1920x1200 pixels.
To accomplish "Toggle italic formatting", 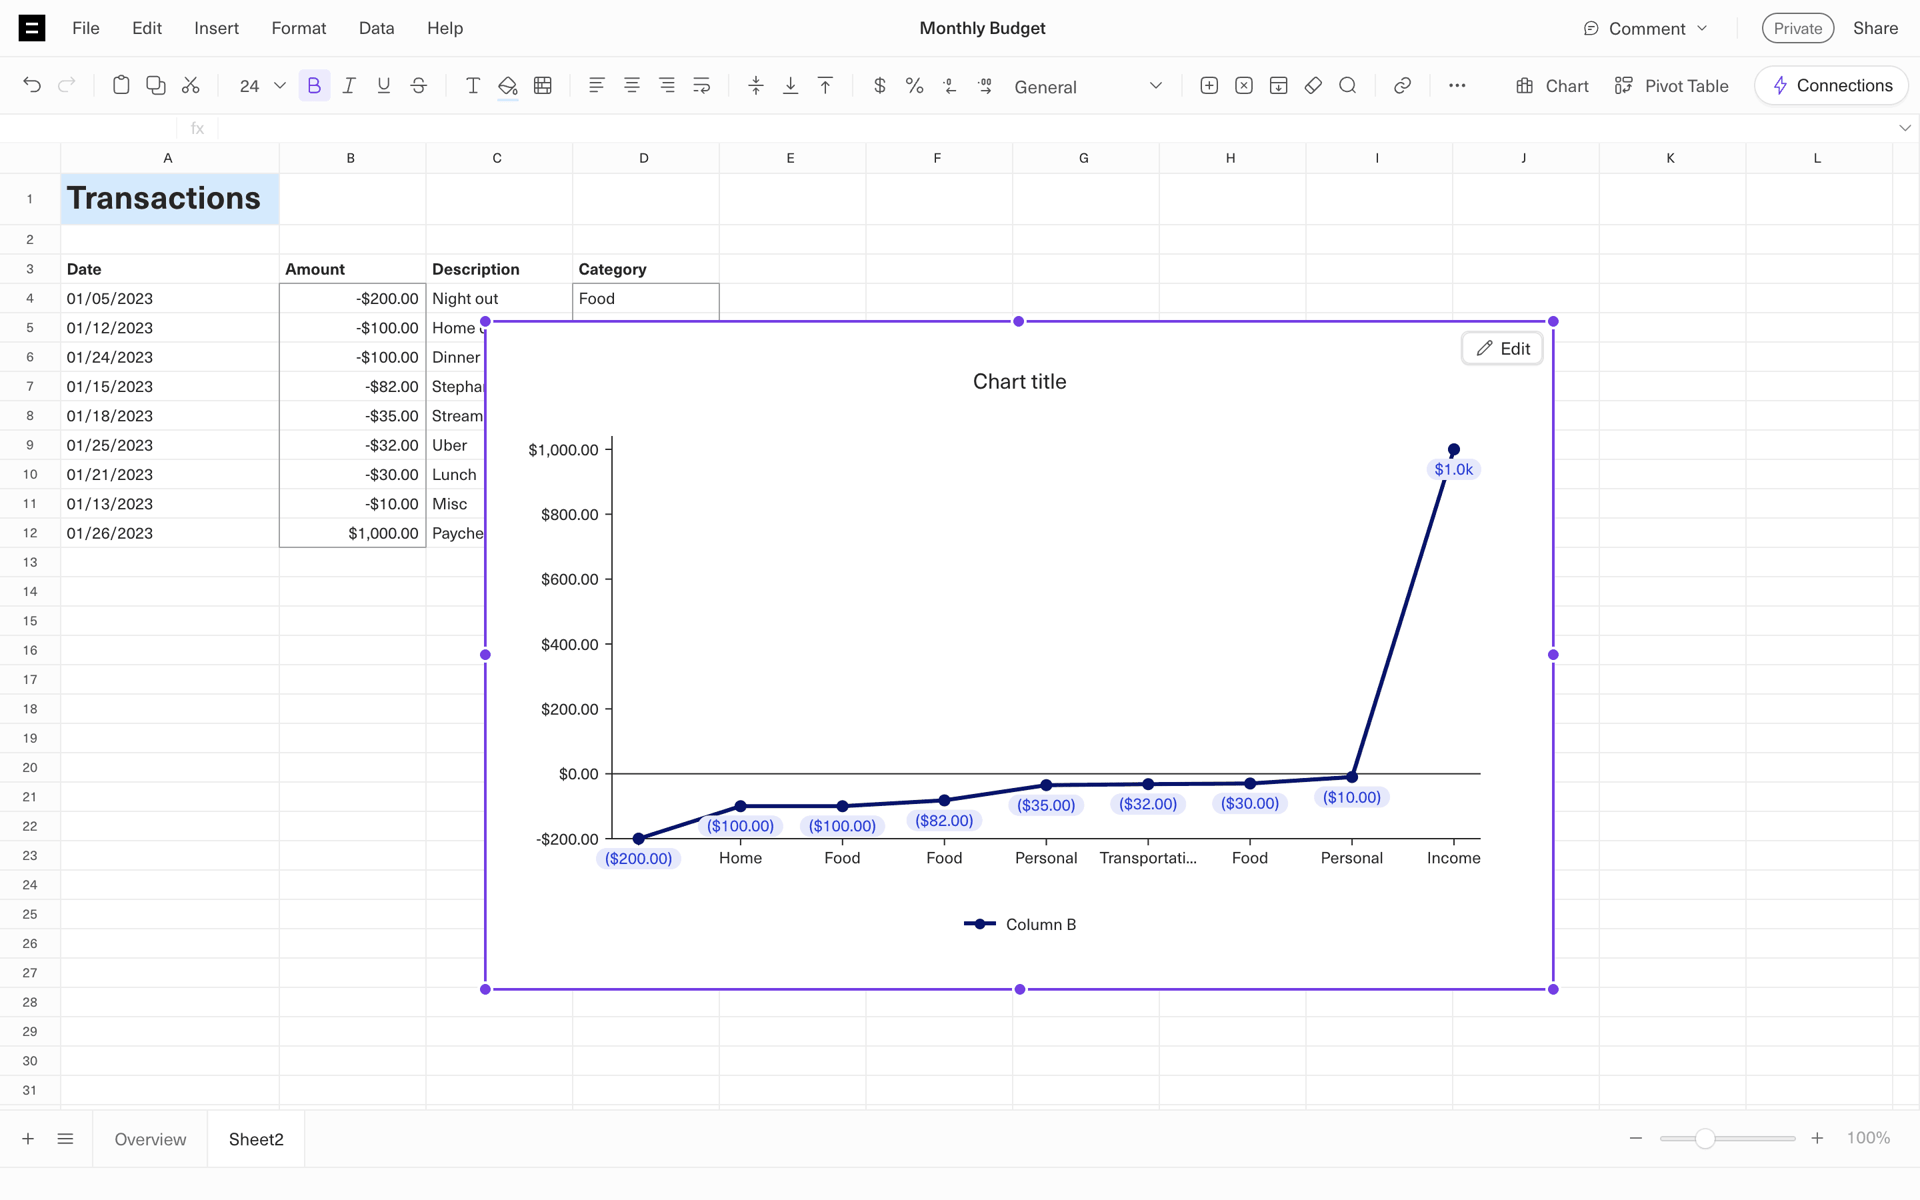I will click(349, 86).
